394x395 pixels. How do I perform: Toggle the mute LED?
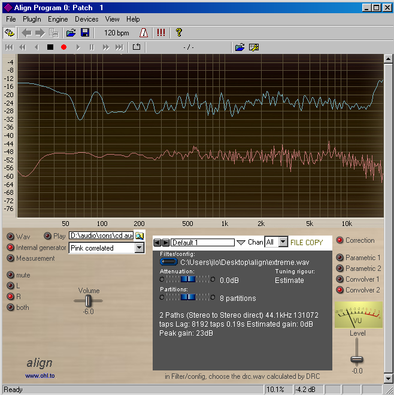(x=11, y=275)
